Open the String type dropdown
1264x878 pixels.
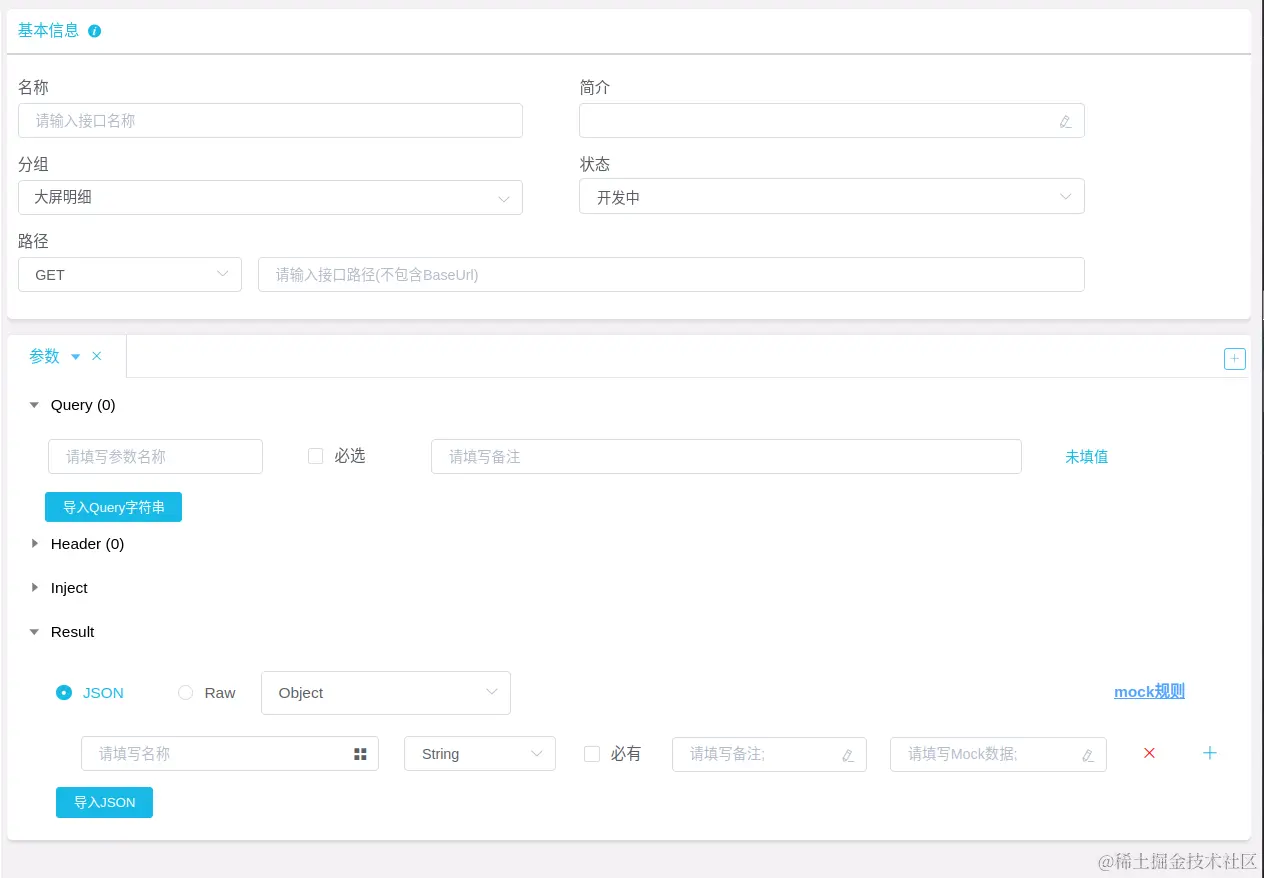480,754
